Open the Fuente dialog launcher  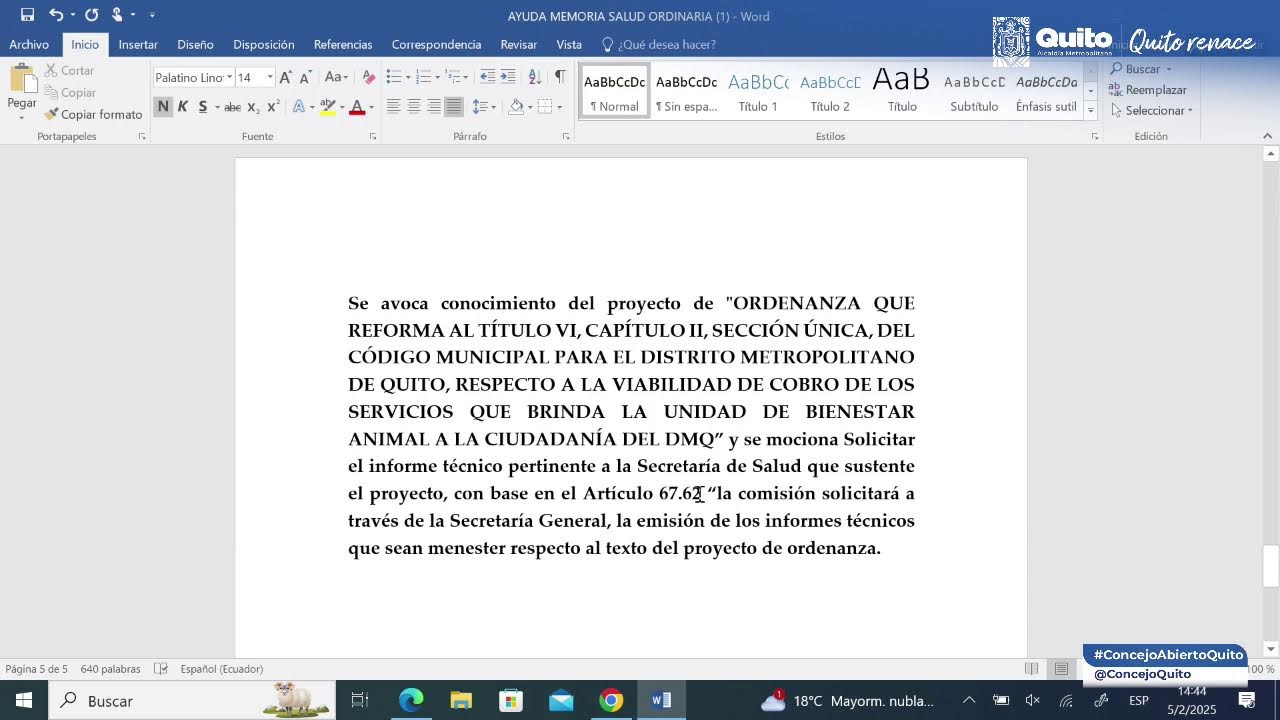point(373,136)
